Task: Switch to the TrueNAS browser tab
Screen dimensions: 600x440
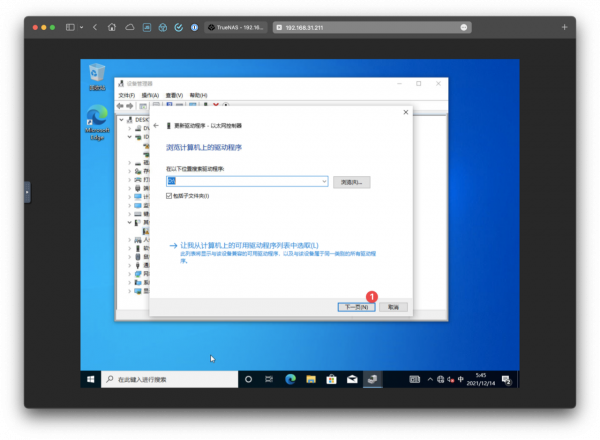Action: (x=236, y=27)
